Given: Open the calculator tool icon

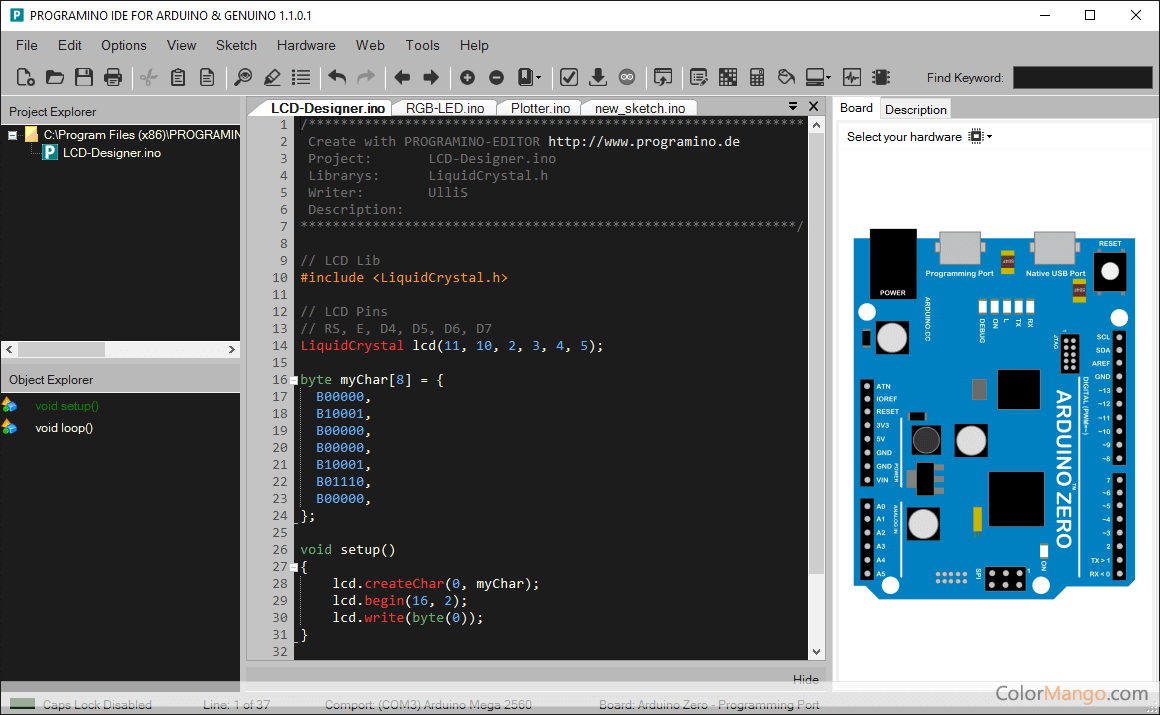Looking at the screenshot, I should pyautogui.click(x=757, y=77).
